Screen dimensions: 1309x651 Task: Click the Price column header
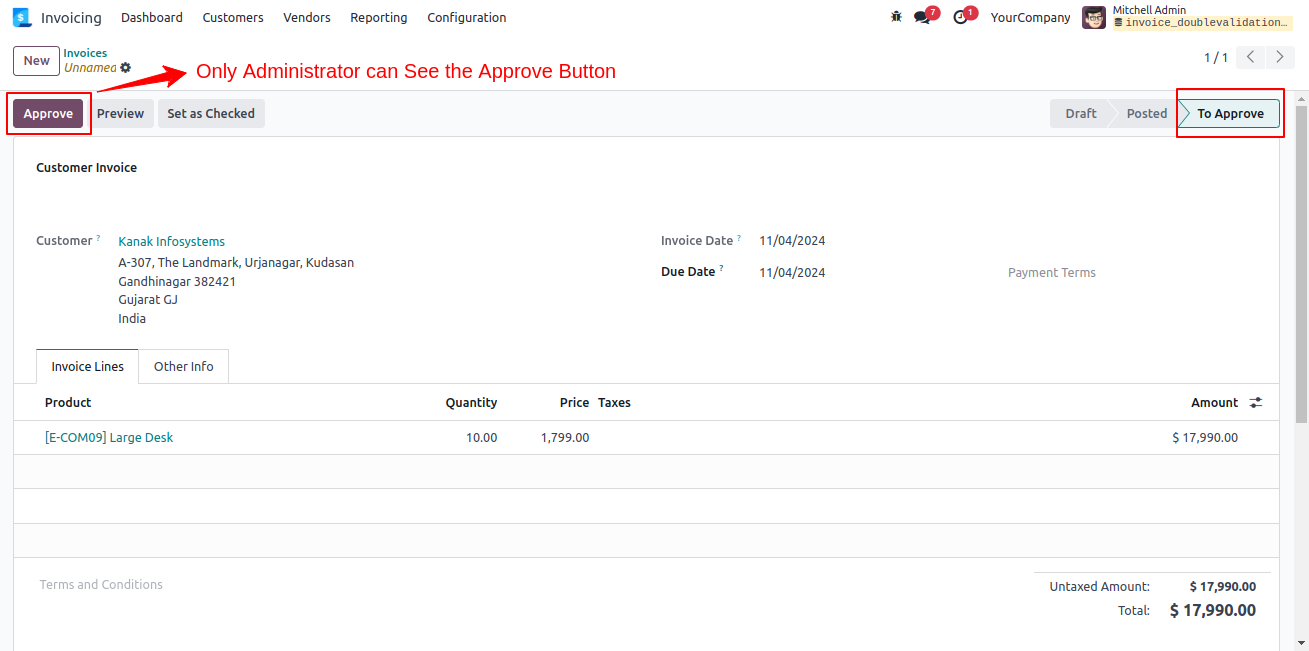[574, 402]
